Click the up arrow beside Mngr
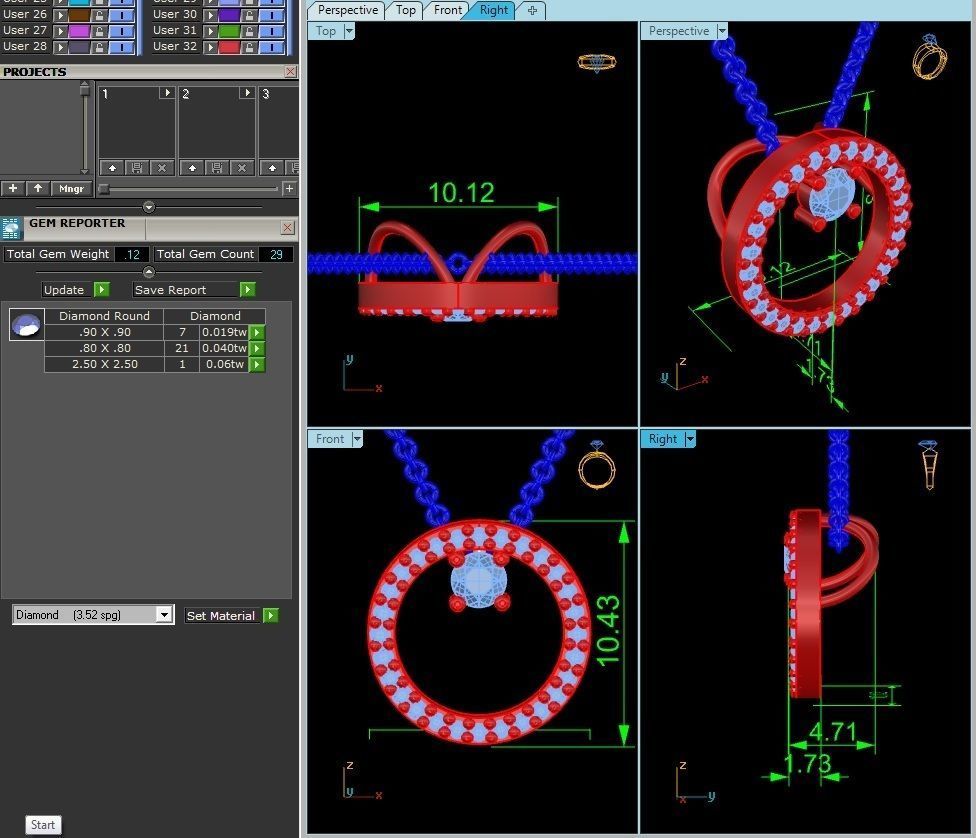The image size is (976, 838). [38, 188]
